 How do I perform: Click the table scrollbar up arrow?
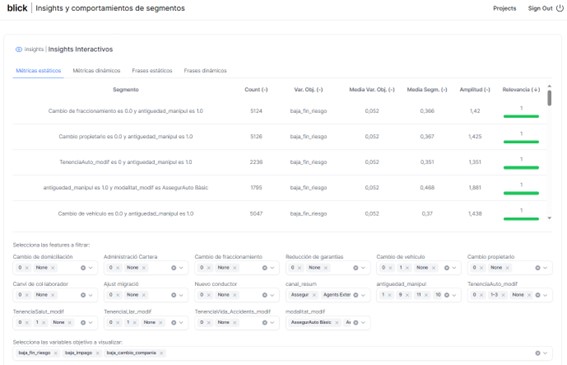[x=549, y=86]
